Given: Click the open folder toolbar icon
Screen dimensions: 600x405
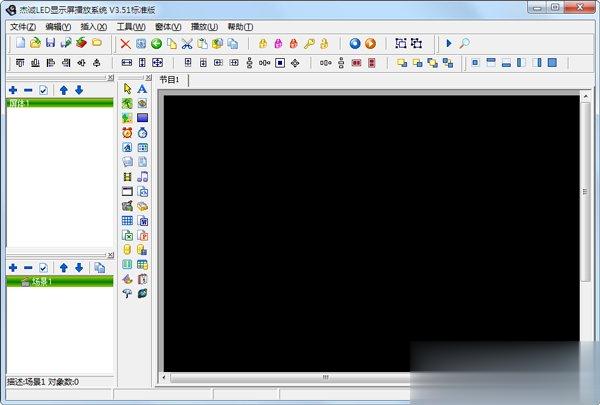Looking at the screenshot, I should click(35, 43).
